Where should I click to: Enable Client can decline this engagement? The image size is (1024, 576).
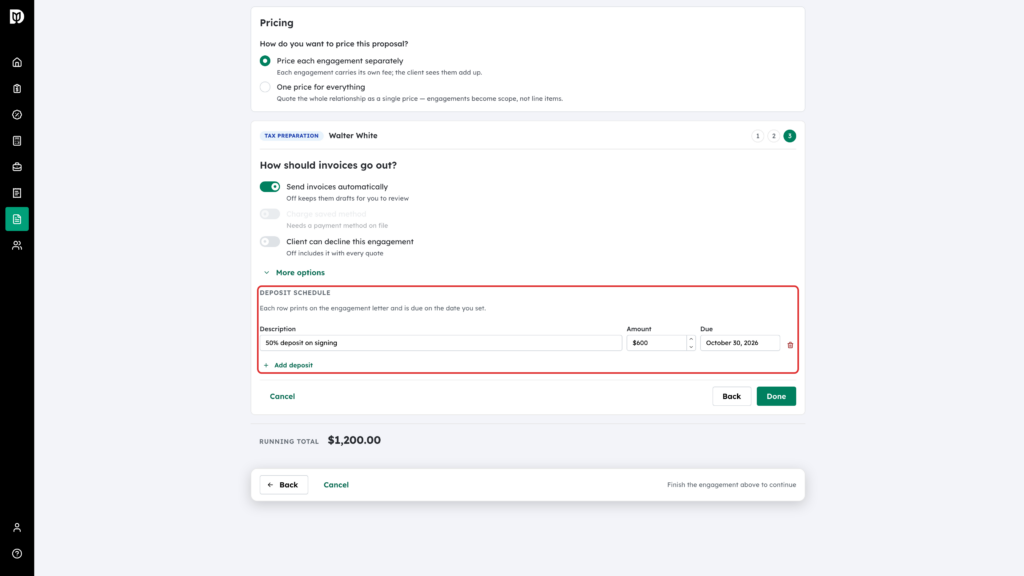tap(270, 242)
